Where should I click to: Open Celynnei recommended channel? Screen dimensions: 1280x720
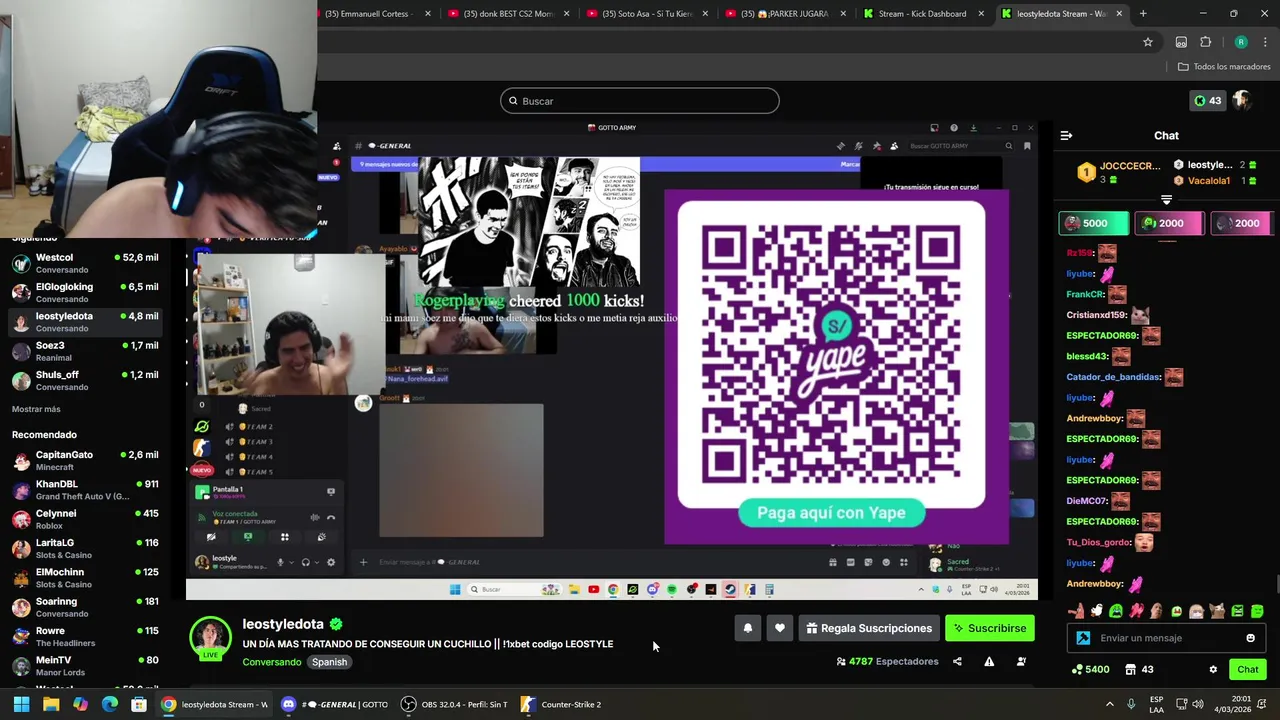(x=85, y=519)
